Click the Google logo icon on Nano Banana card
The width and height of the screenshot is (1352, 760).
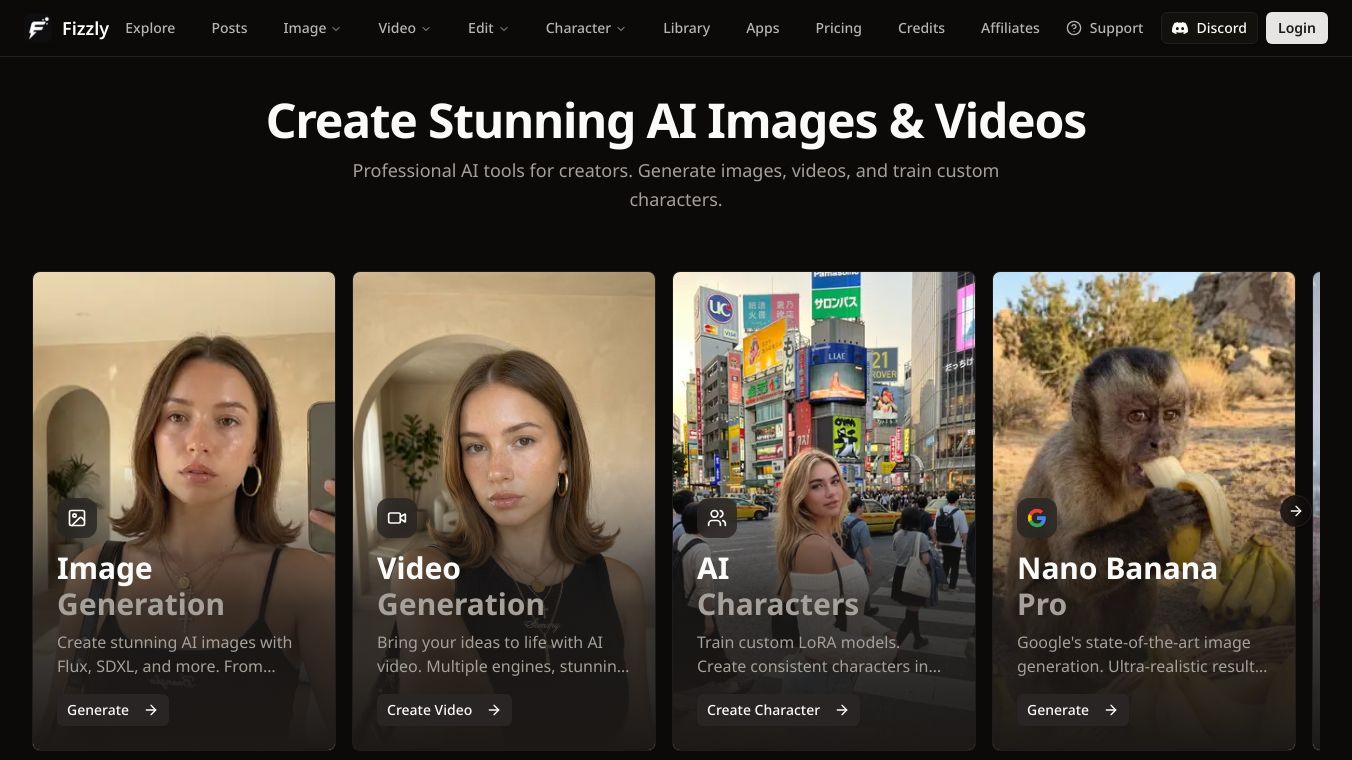pyautogui.click(x=1037, y=518)
